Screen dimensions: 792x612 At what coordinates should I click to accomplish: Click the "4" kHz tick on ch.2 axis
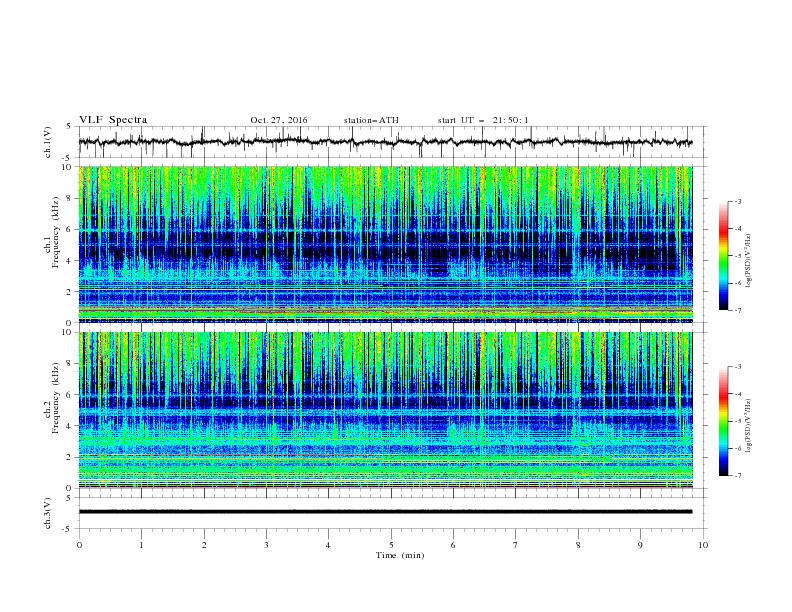(71, 426)
